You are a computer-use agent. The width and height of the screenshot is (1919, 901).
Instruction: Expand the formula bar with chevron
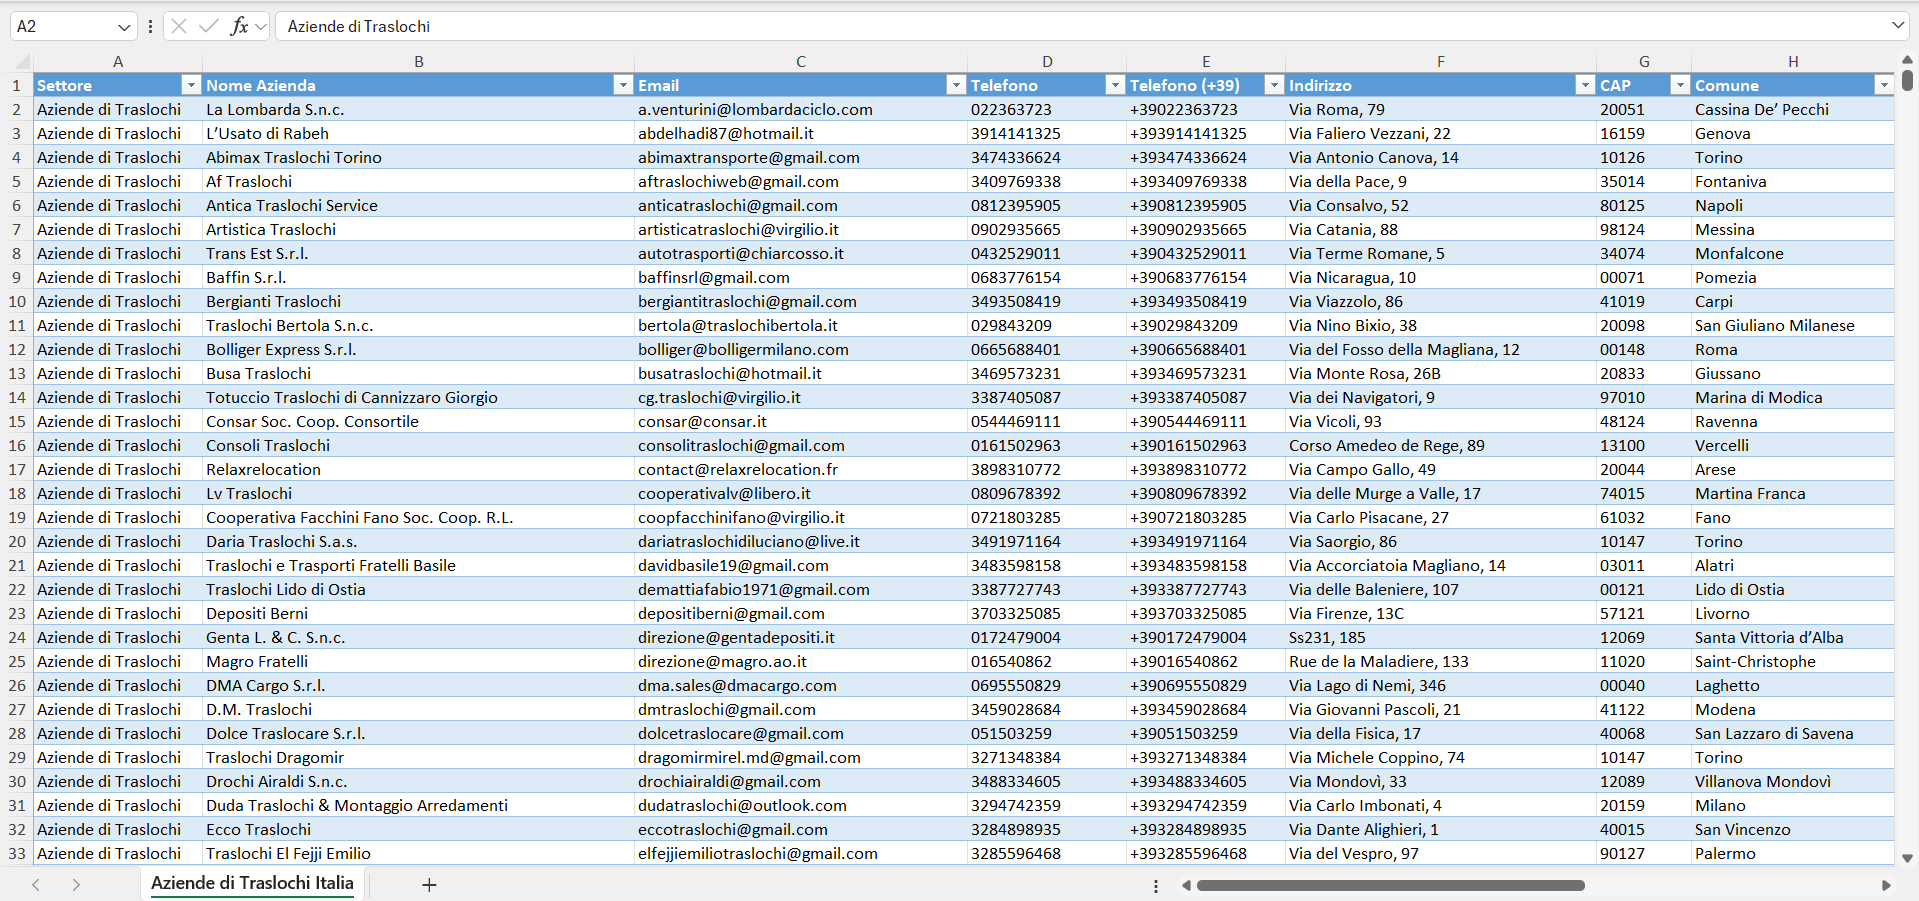[x=1897, y=26]
